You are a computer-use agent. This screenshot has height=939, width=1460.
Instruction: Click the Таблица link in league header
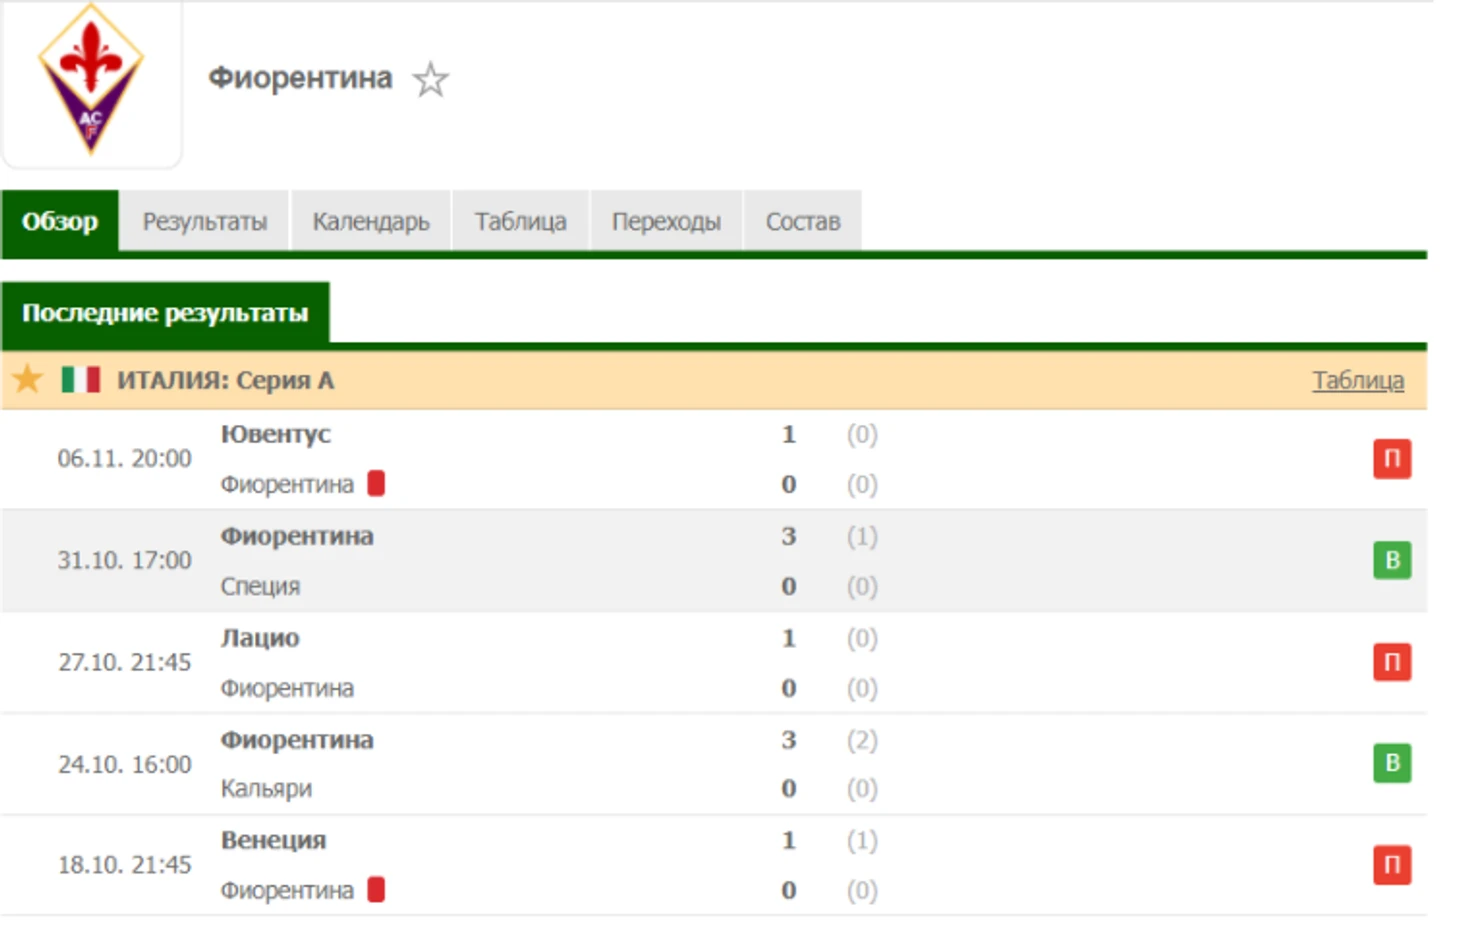click(x=1357, y=380)
